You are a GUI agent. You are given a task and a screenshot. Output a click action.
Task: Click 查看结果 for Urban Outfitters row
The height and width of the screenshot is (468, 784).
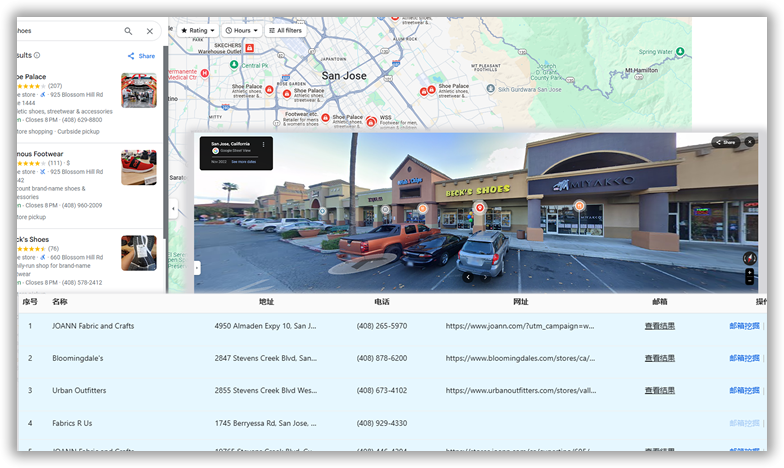coord(660,390)
